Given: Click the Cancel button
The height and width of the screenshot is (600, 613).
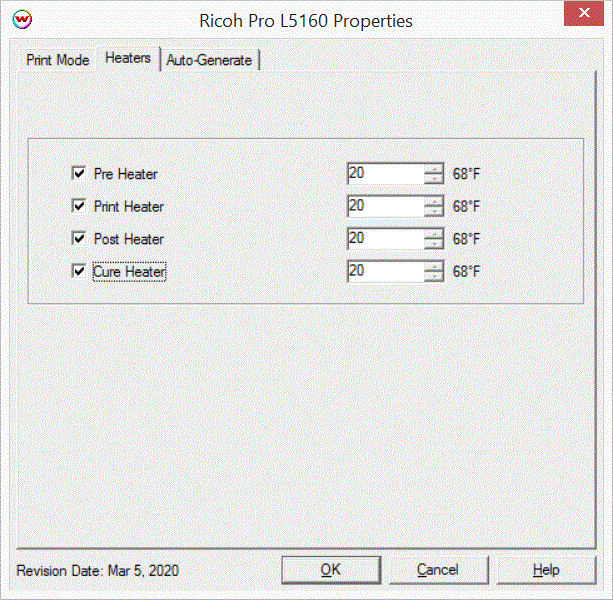Looking at the screenshot, I should [438, 570].
